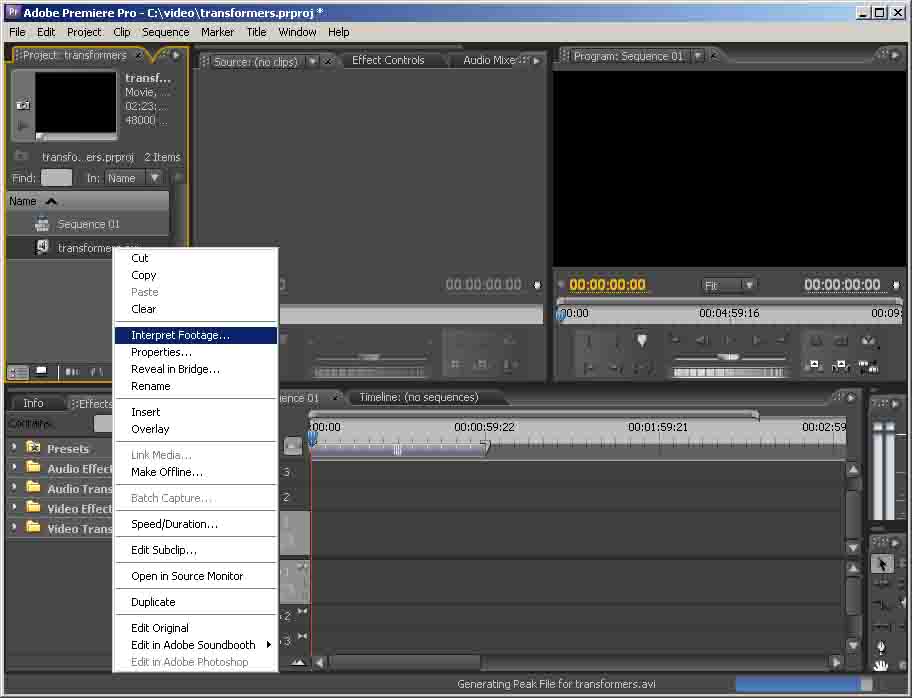The width and height of the screenshot is (912, 698).
Task: Open Source (no clips) dropdown arrow
Action: 313,60
